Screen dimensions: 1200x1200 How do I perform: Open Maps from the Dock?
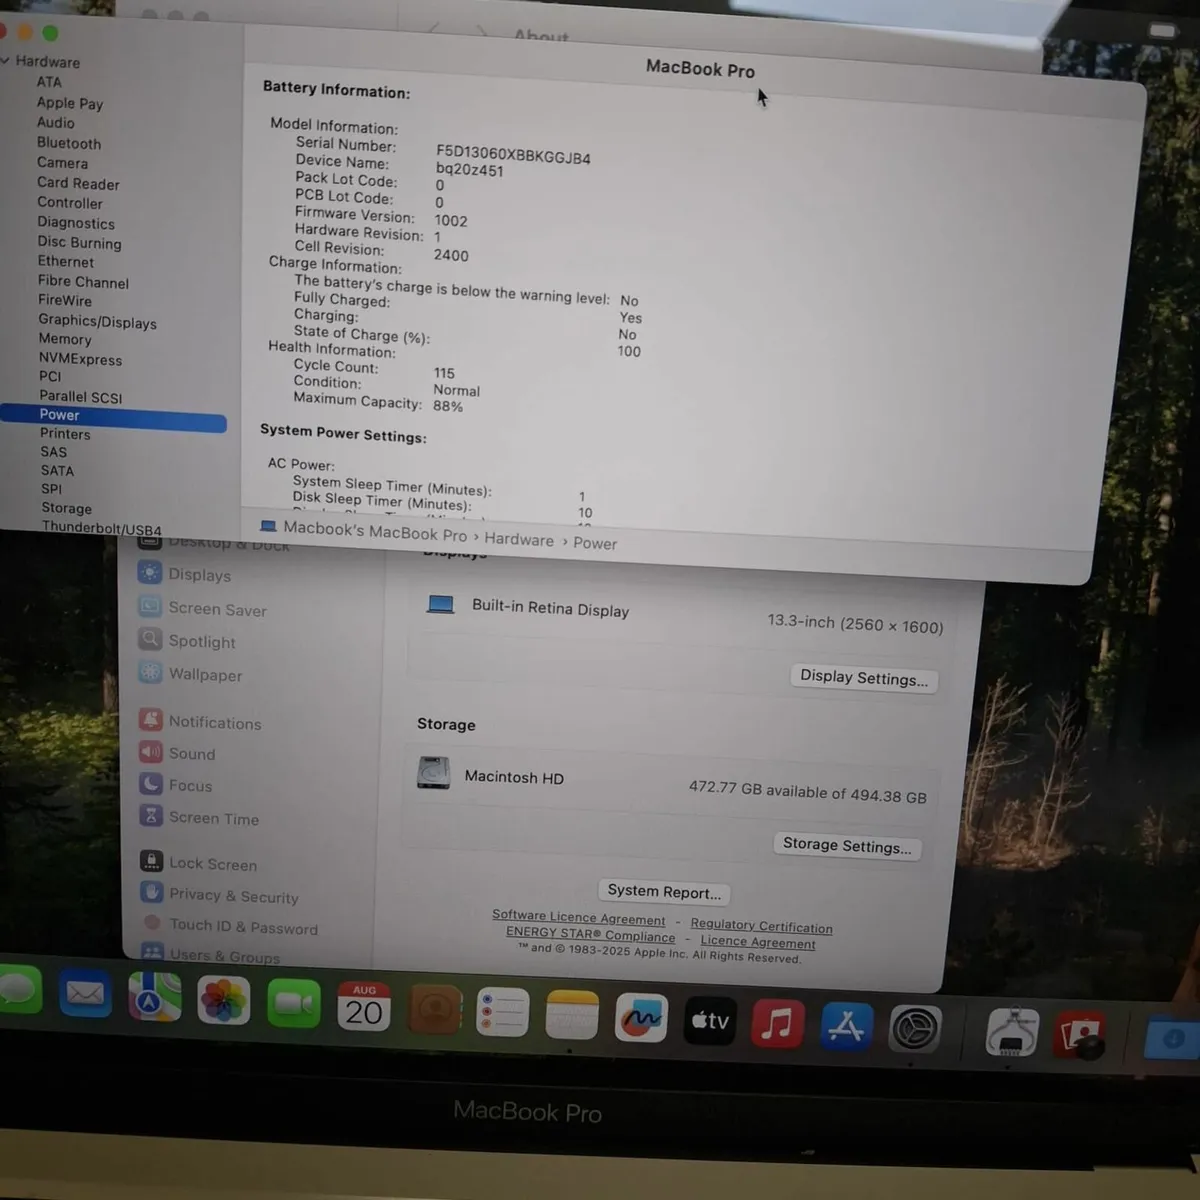[154, 997]
